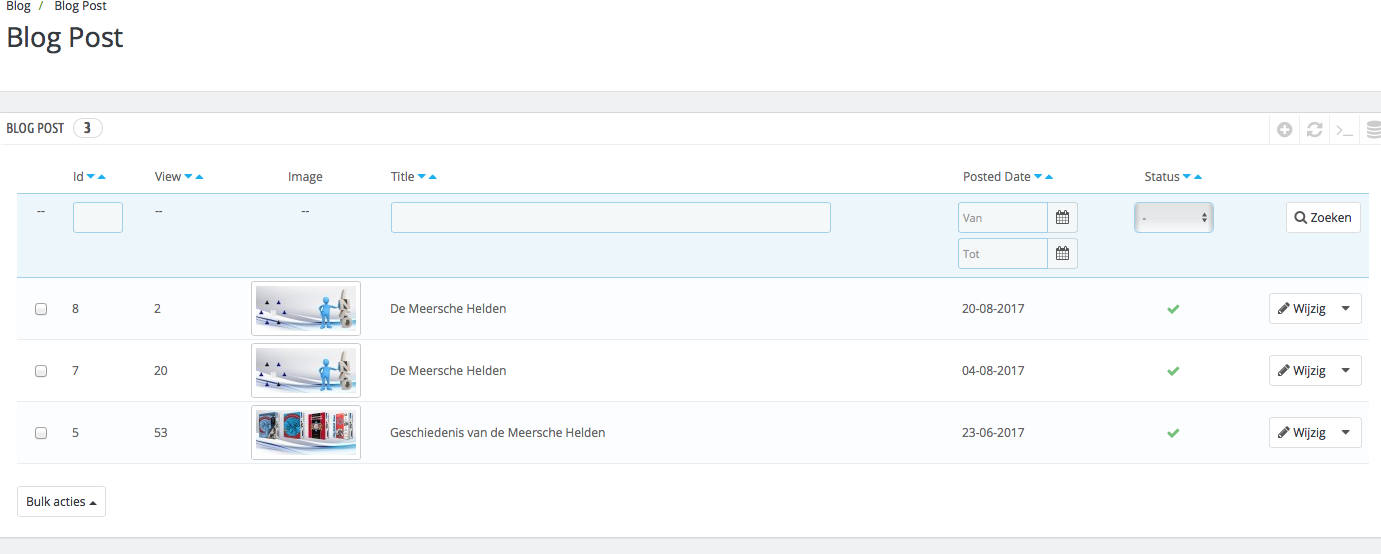1381x554 pixels.
Task: Open calendar for the Van date field
Action: click(x=1062, y=217)
